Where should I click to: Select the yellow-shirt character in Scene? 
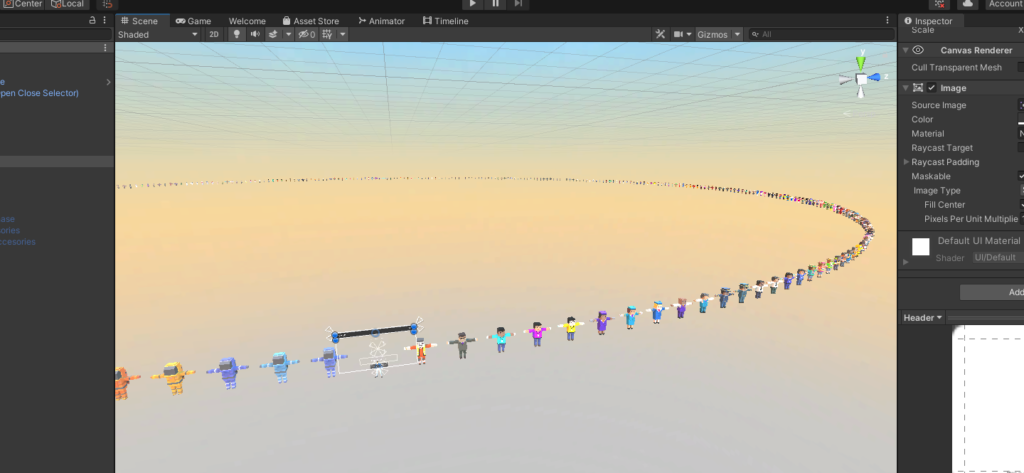571,328
